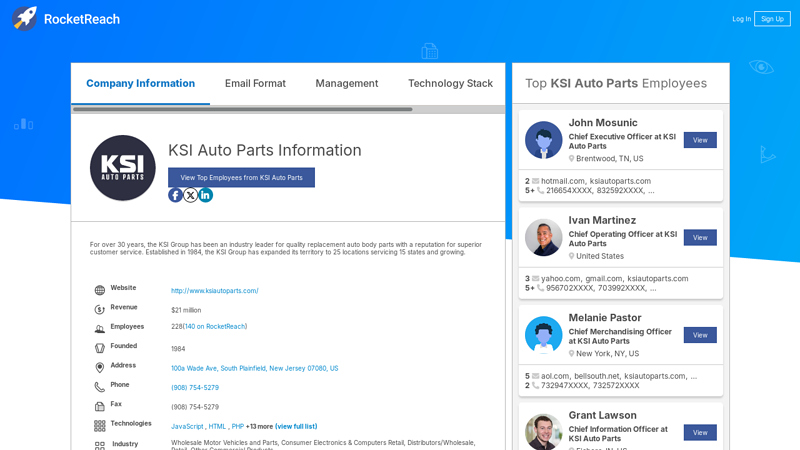Click the email icon in Ivan Martinez's card
This screenshot has width=800, height=450.
[x=535, y=279]
